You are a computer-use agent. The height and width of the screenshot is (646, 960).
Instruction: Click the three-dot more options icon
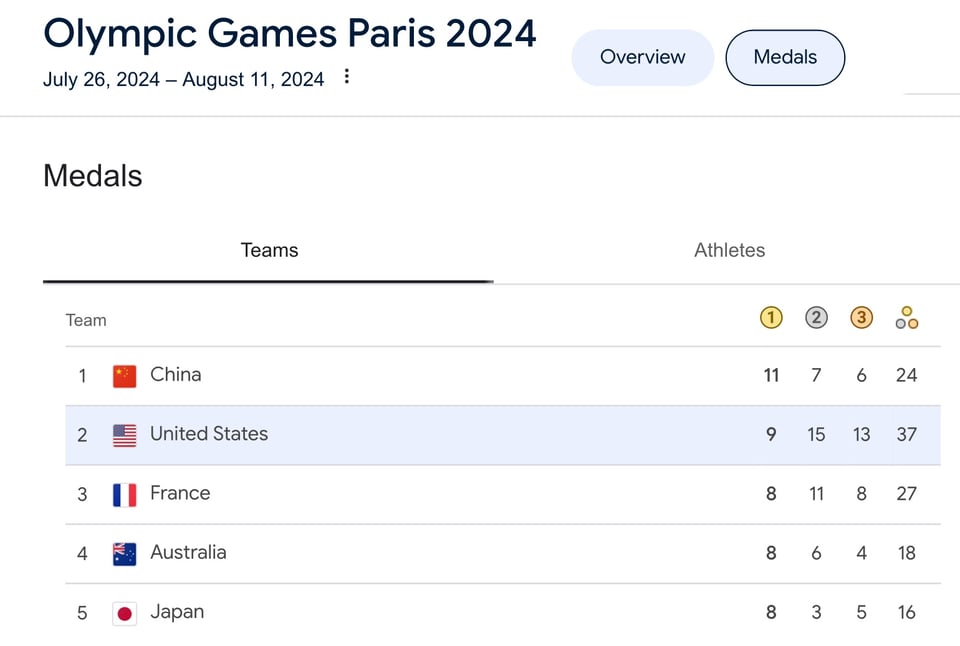click(x=347, y=77)
